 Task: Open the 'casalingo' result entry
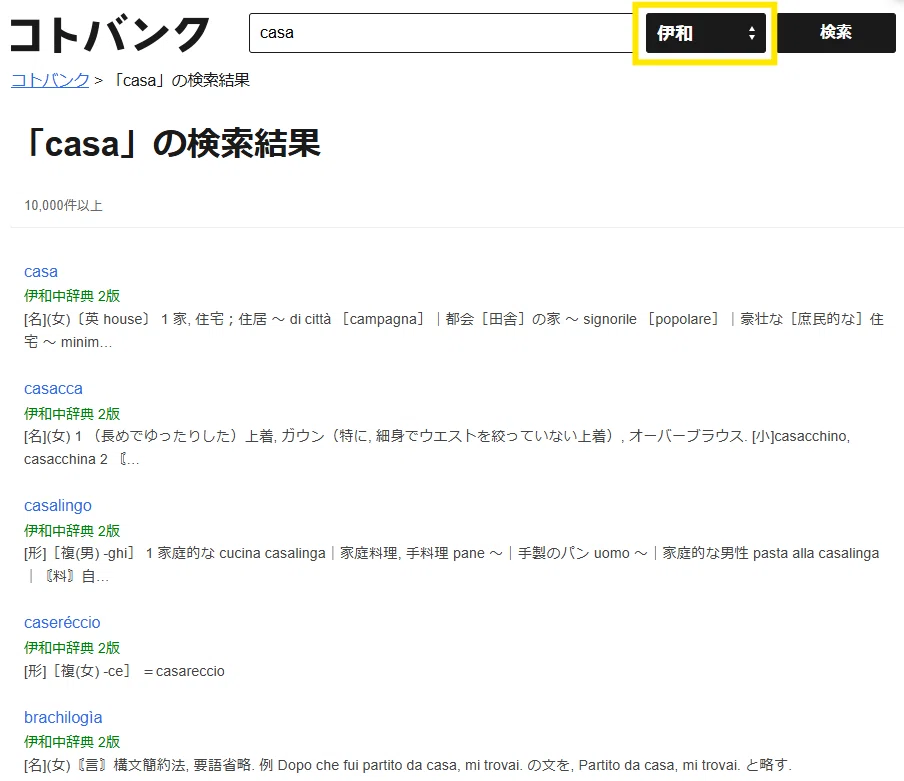point(58,505)
